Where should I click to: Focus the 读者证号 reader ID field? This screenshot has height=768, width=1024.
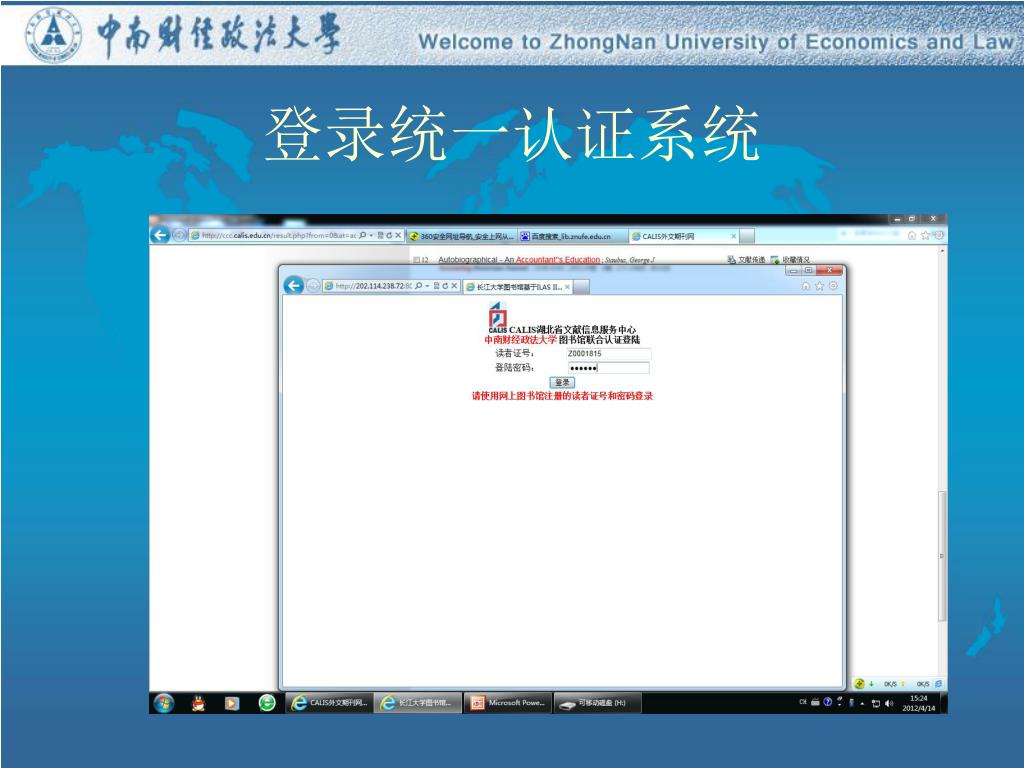(x=608, y=353)
